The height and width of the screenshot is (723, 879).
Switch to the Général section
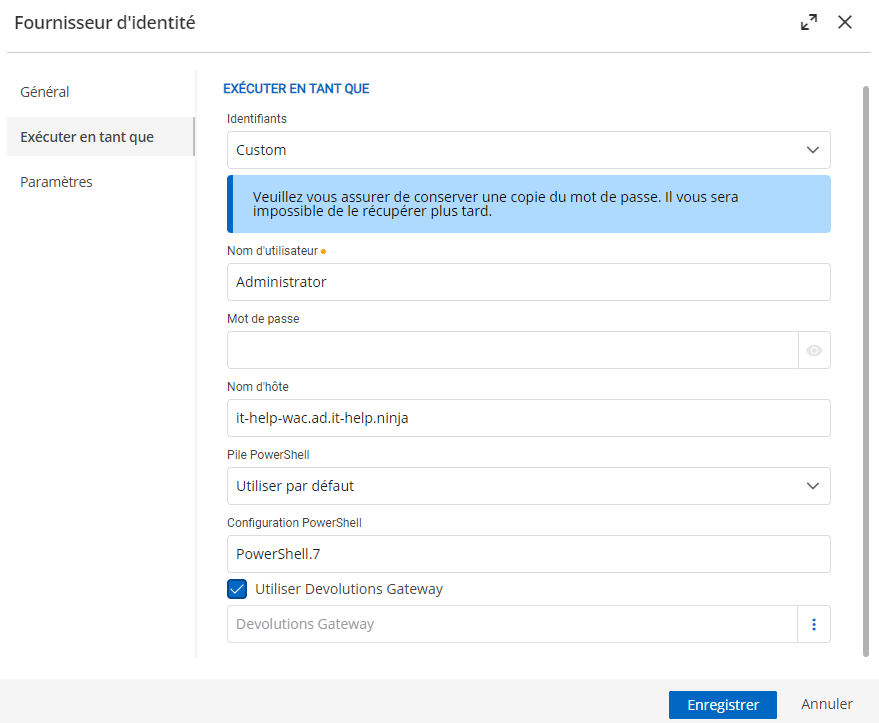point(45,91)
